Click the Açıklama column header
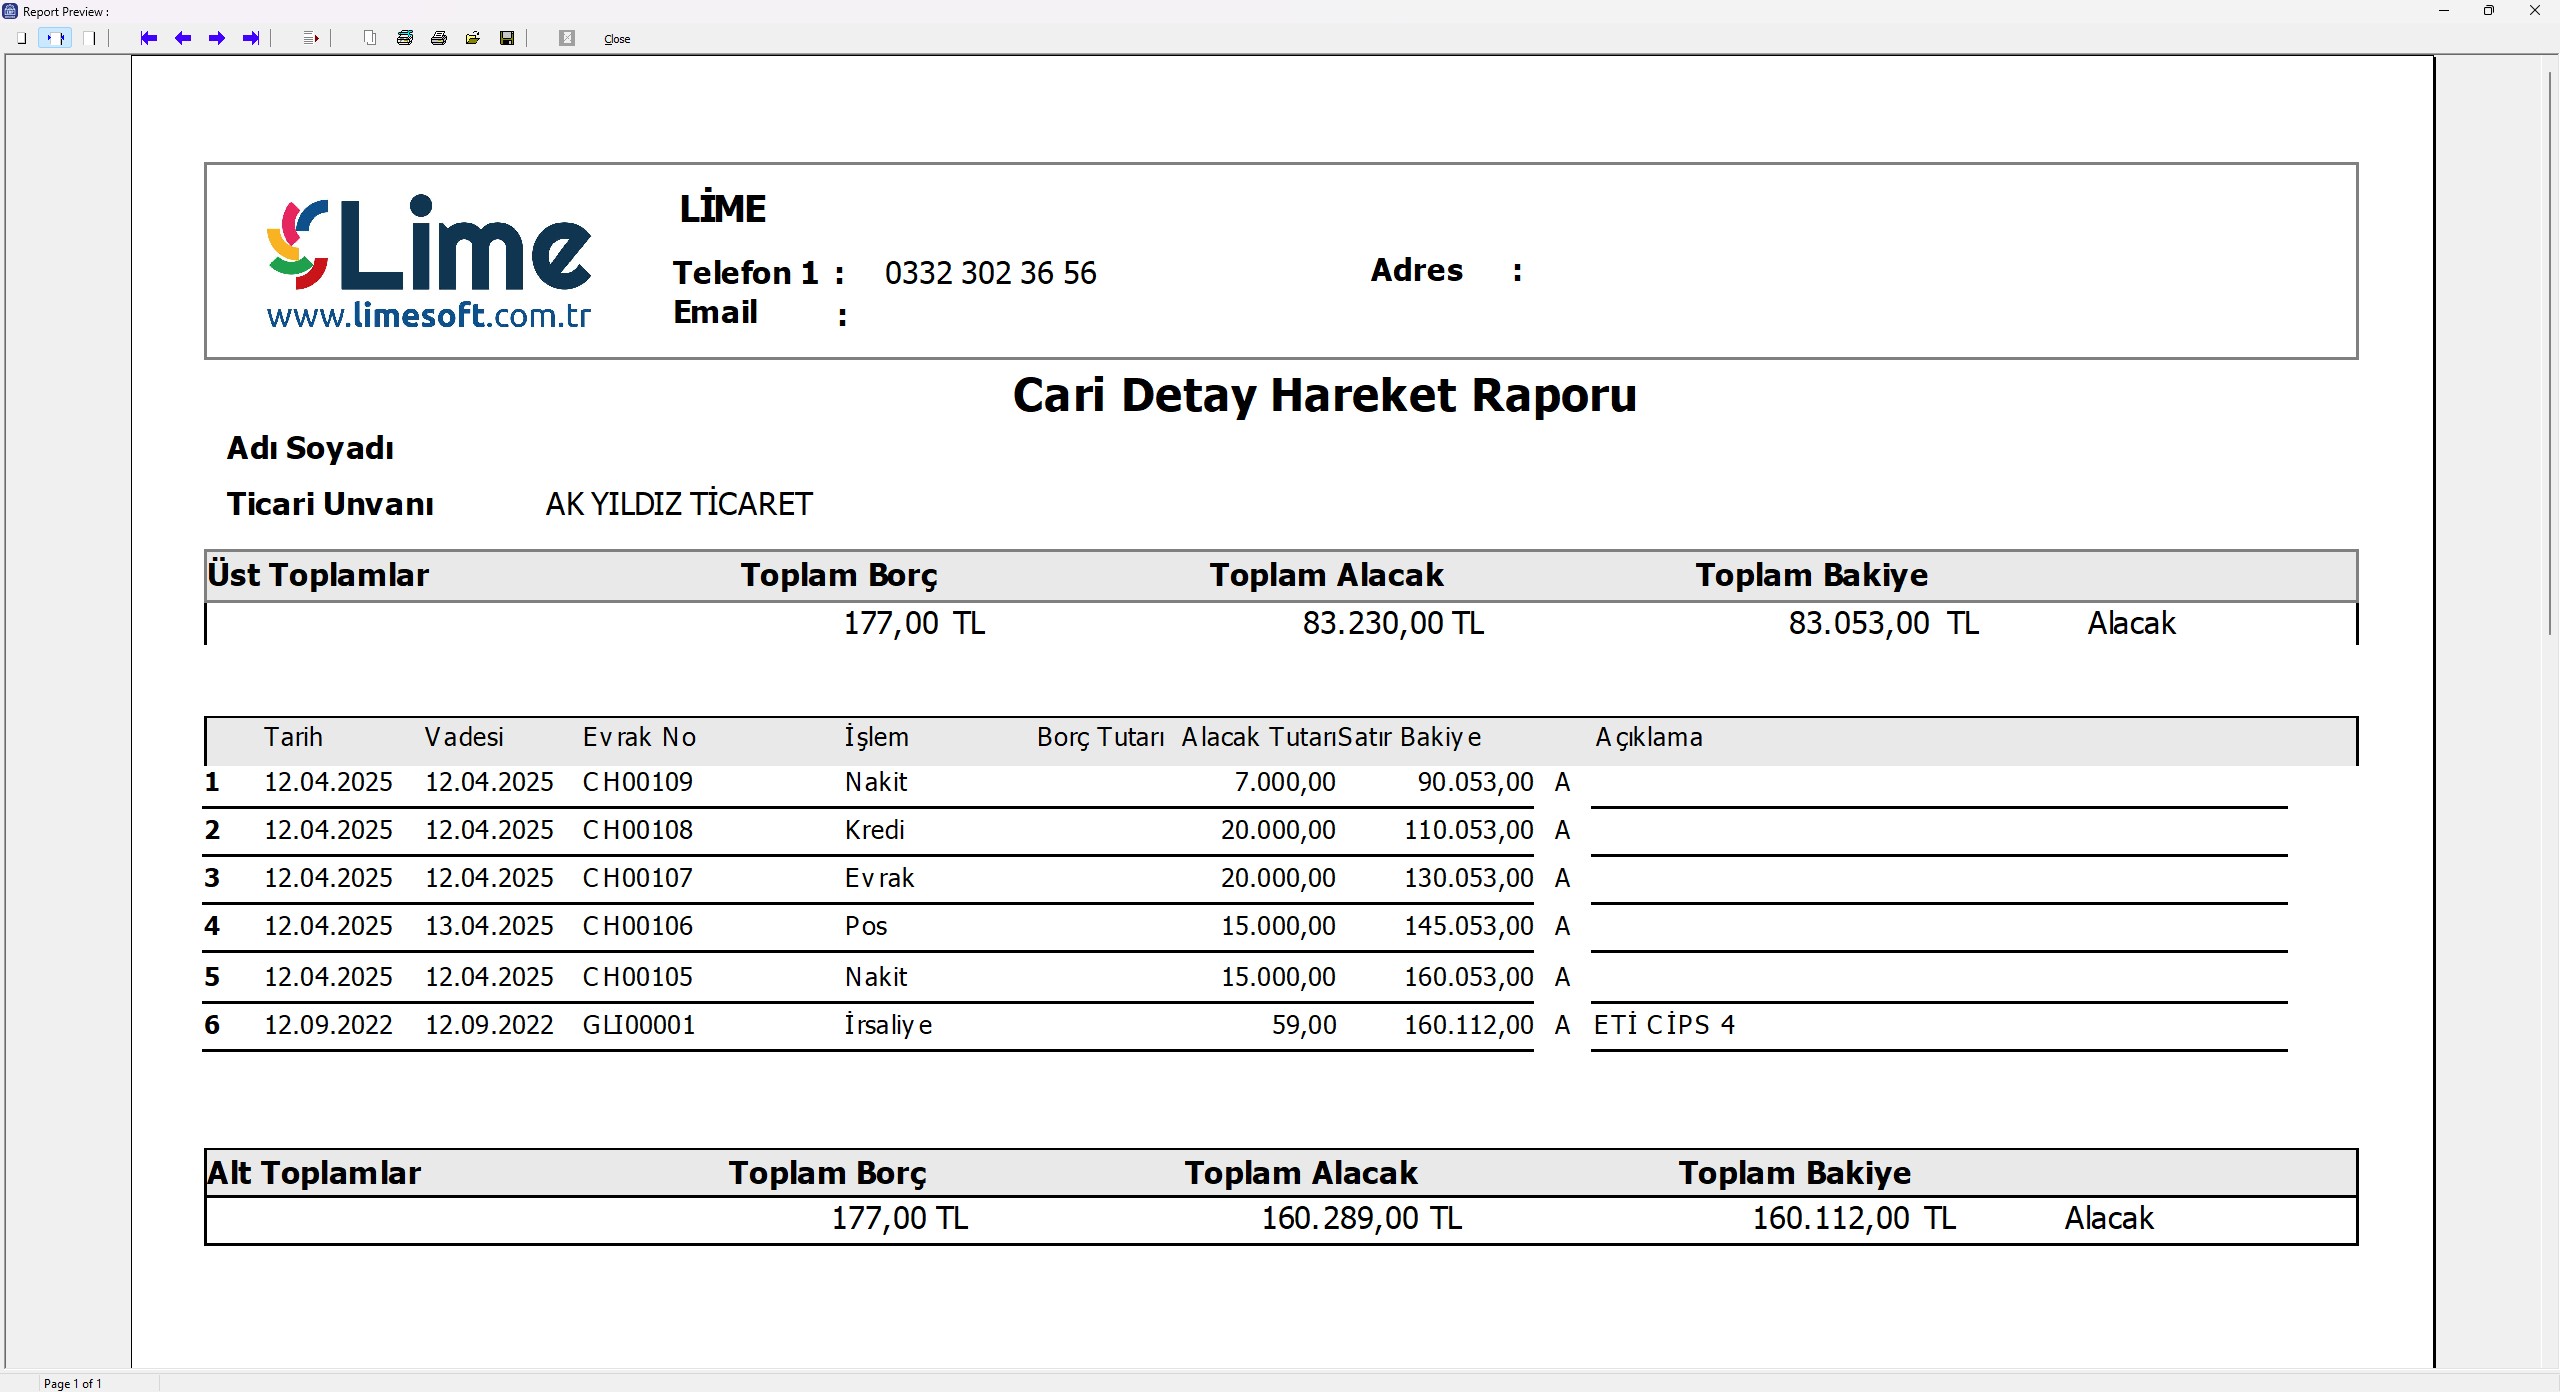The width and height of the screenshot is (2560, 1392). [x=1649, y=737]
